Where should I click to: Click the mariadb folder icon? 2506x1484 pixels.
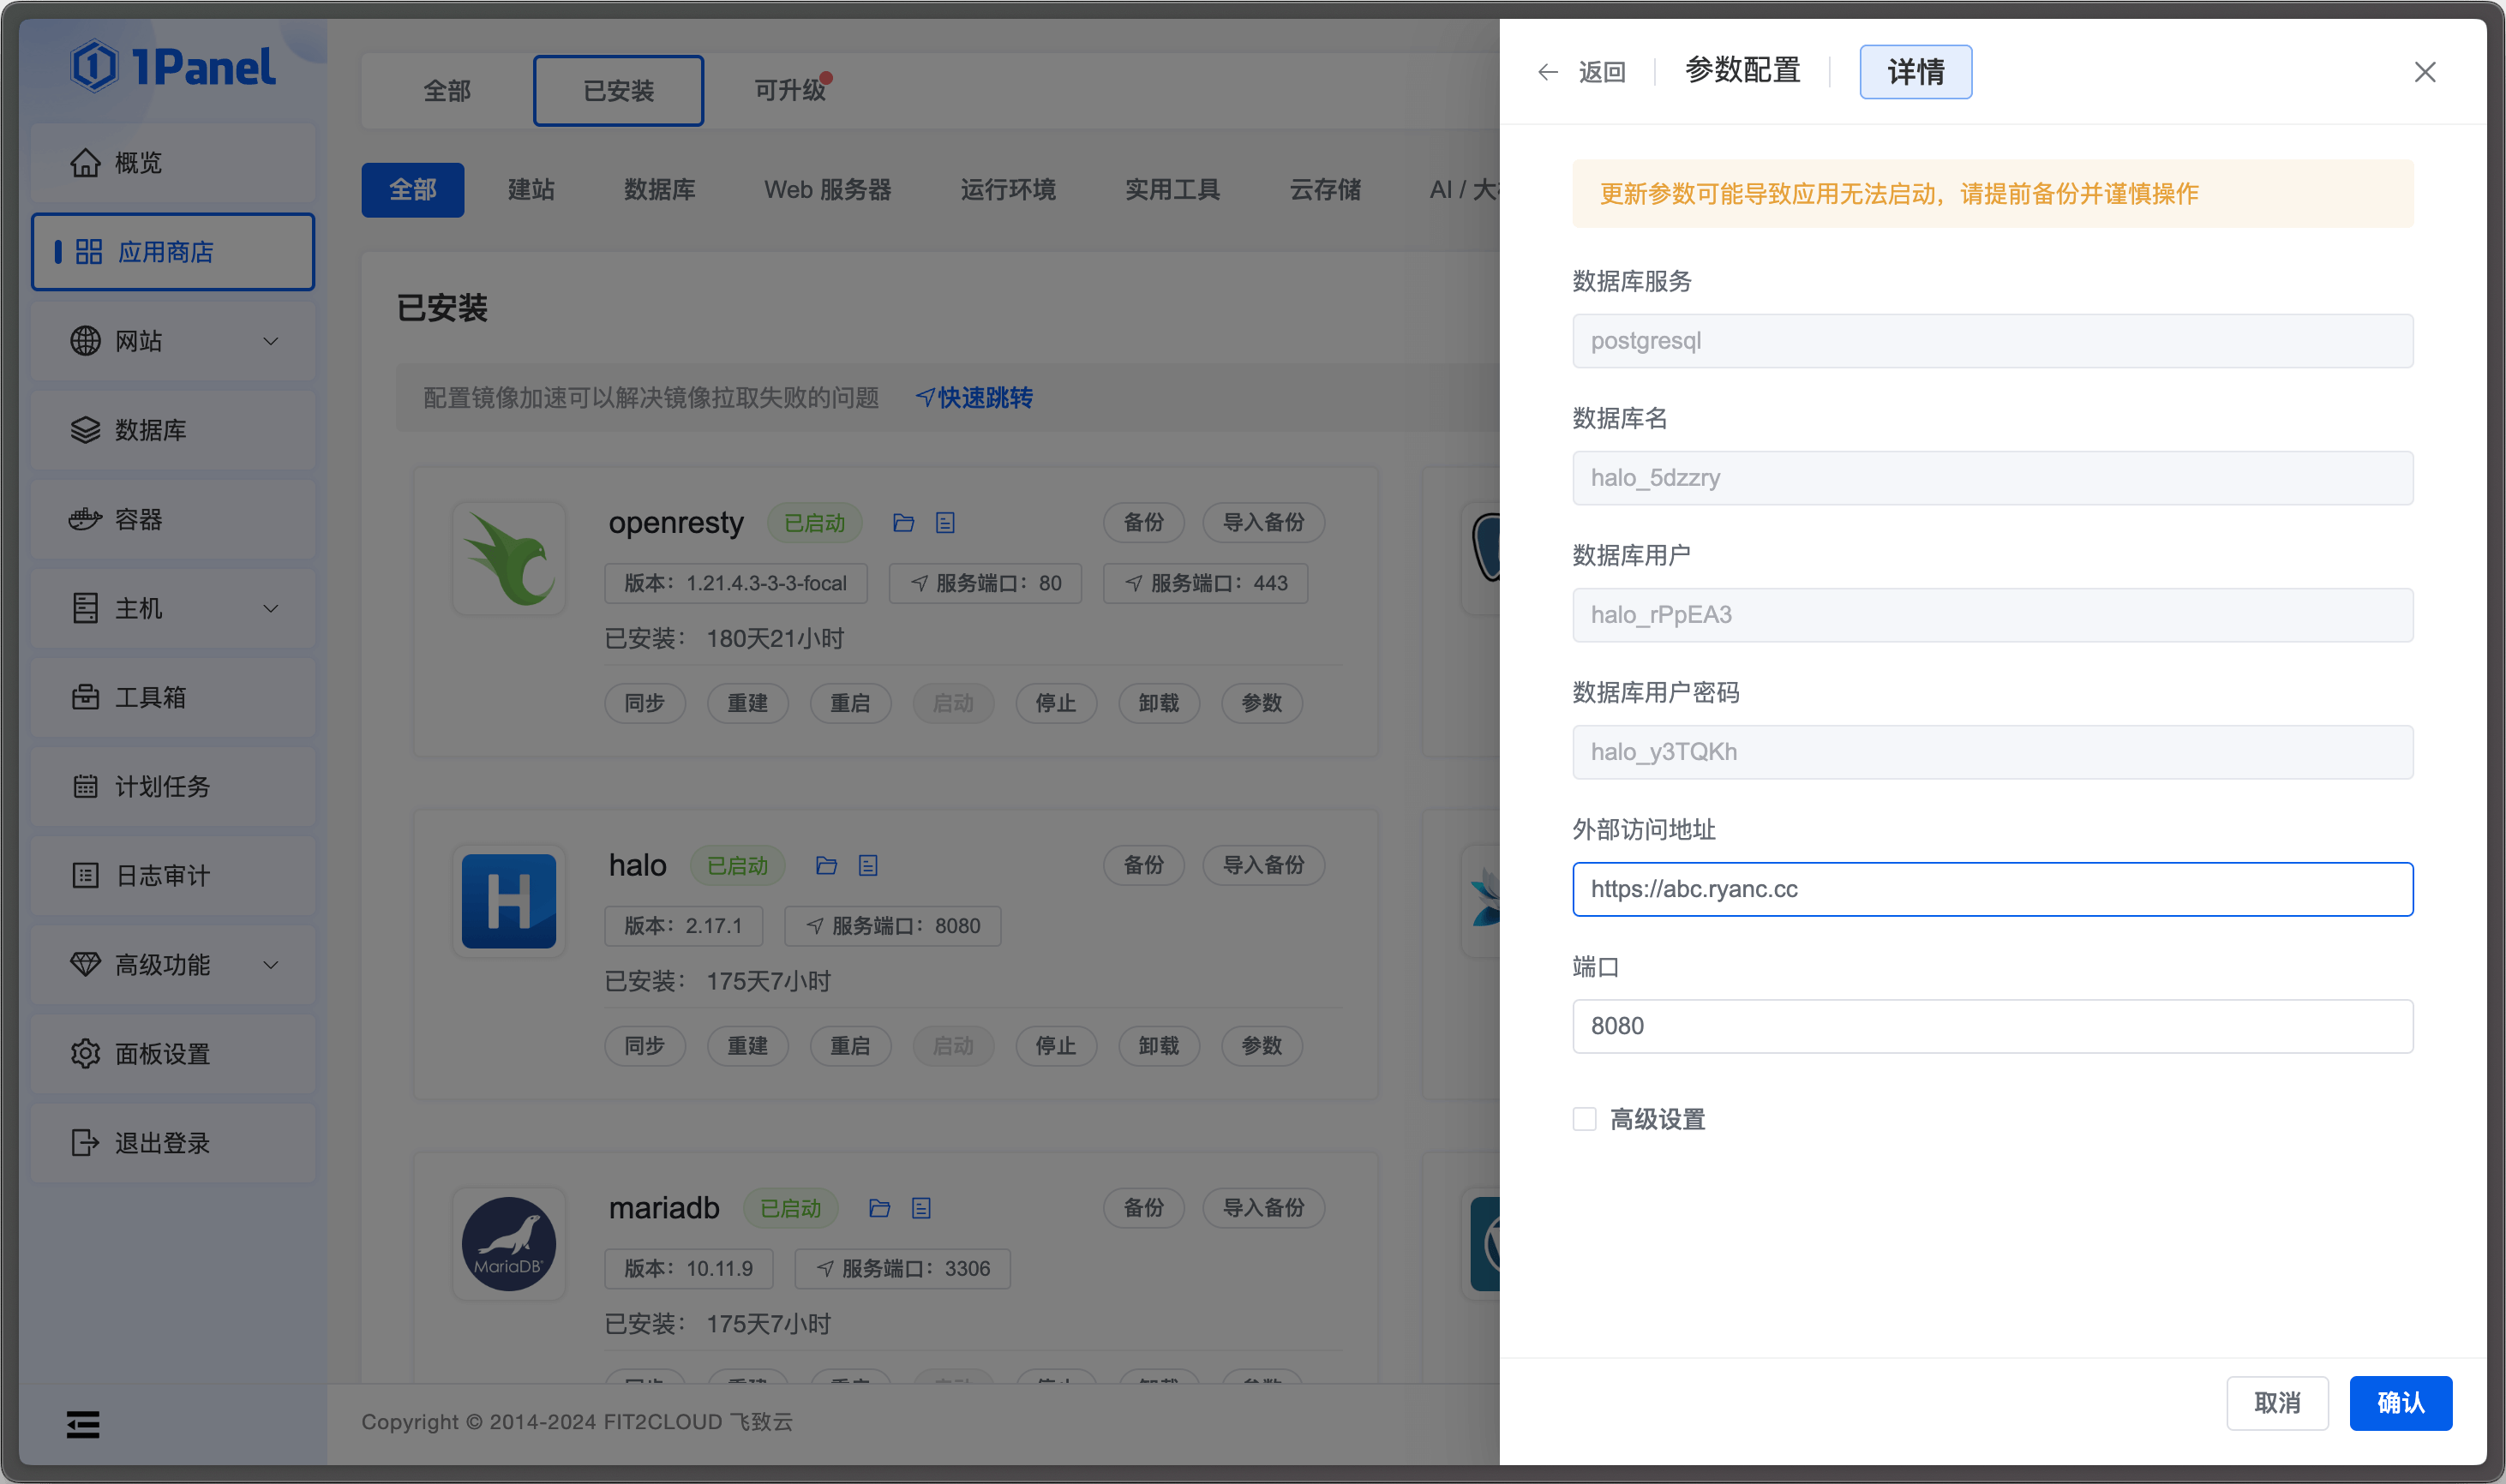(x=879, y=1208)
